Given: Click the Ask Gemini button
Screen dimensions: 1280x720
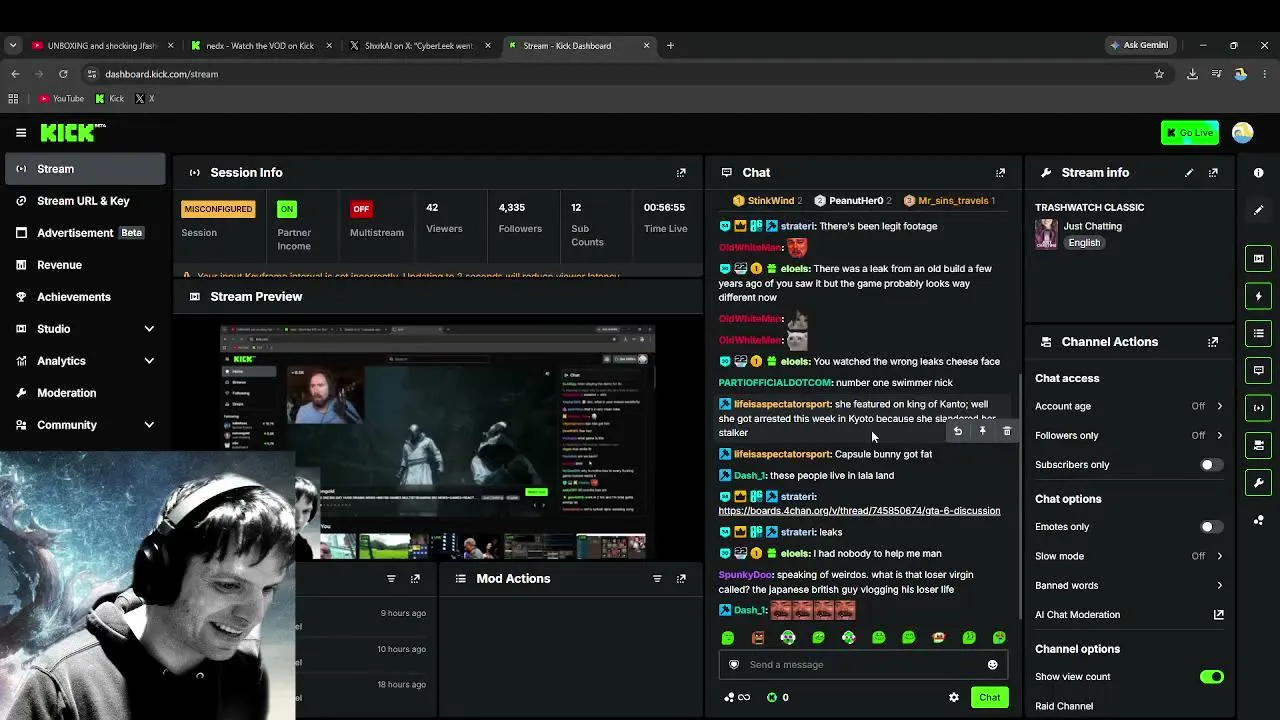Looking at the screenshot, I should pyautogui.click(x=1138, y=45).
